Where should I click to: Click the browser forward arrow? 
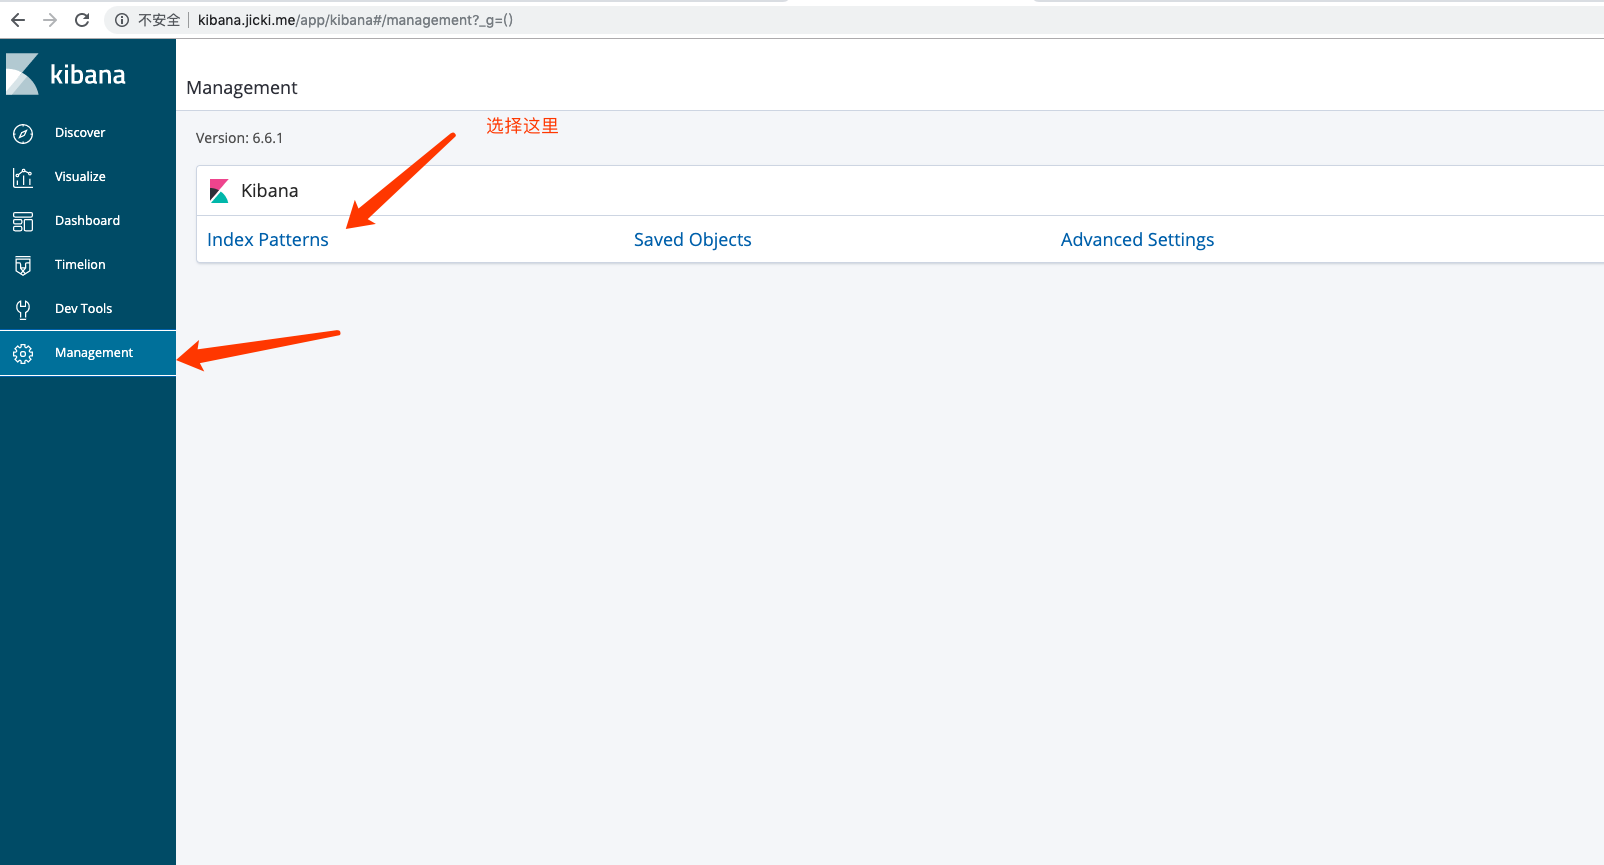point(50,20)
